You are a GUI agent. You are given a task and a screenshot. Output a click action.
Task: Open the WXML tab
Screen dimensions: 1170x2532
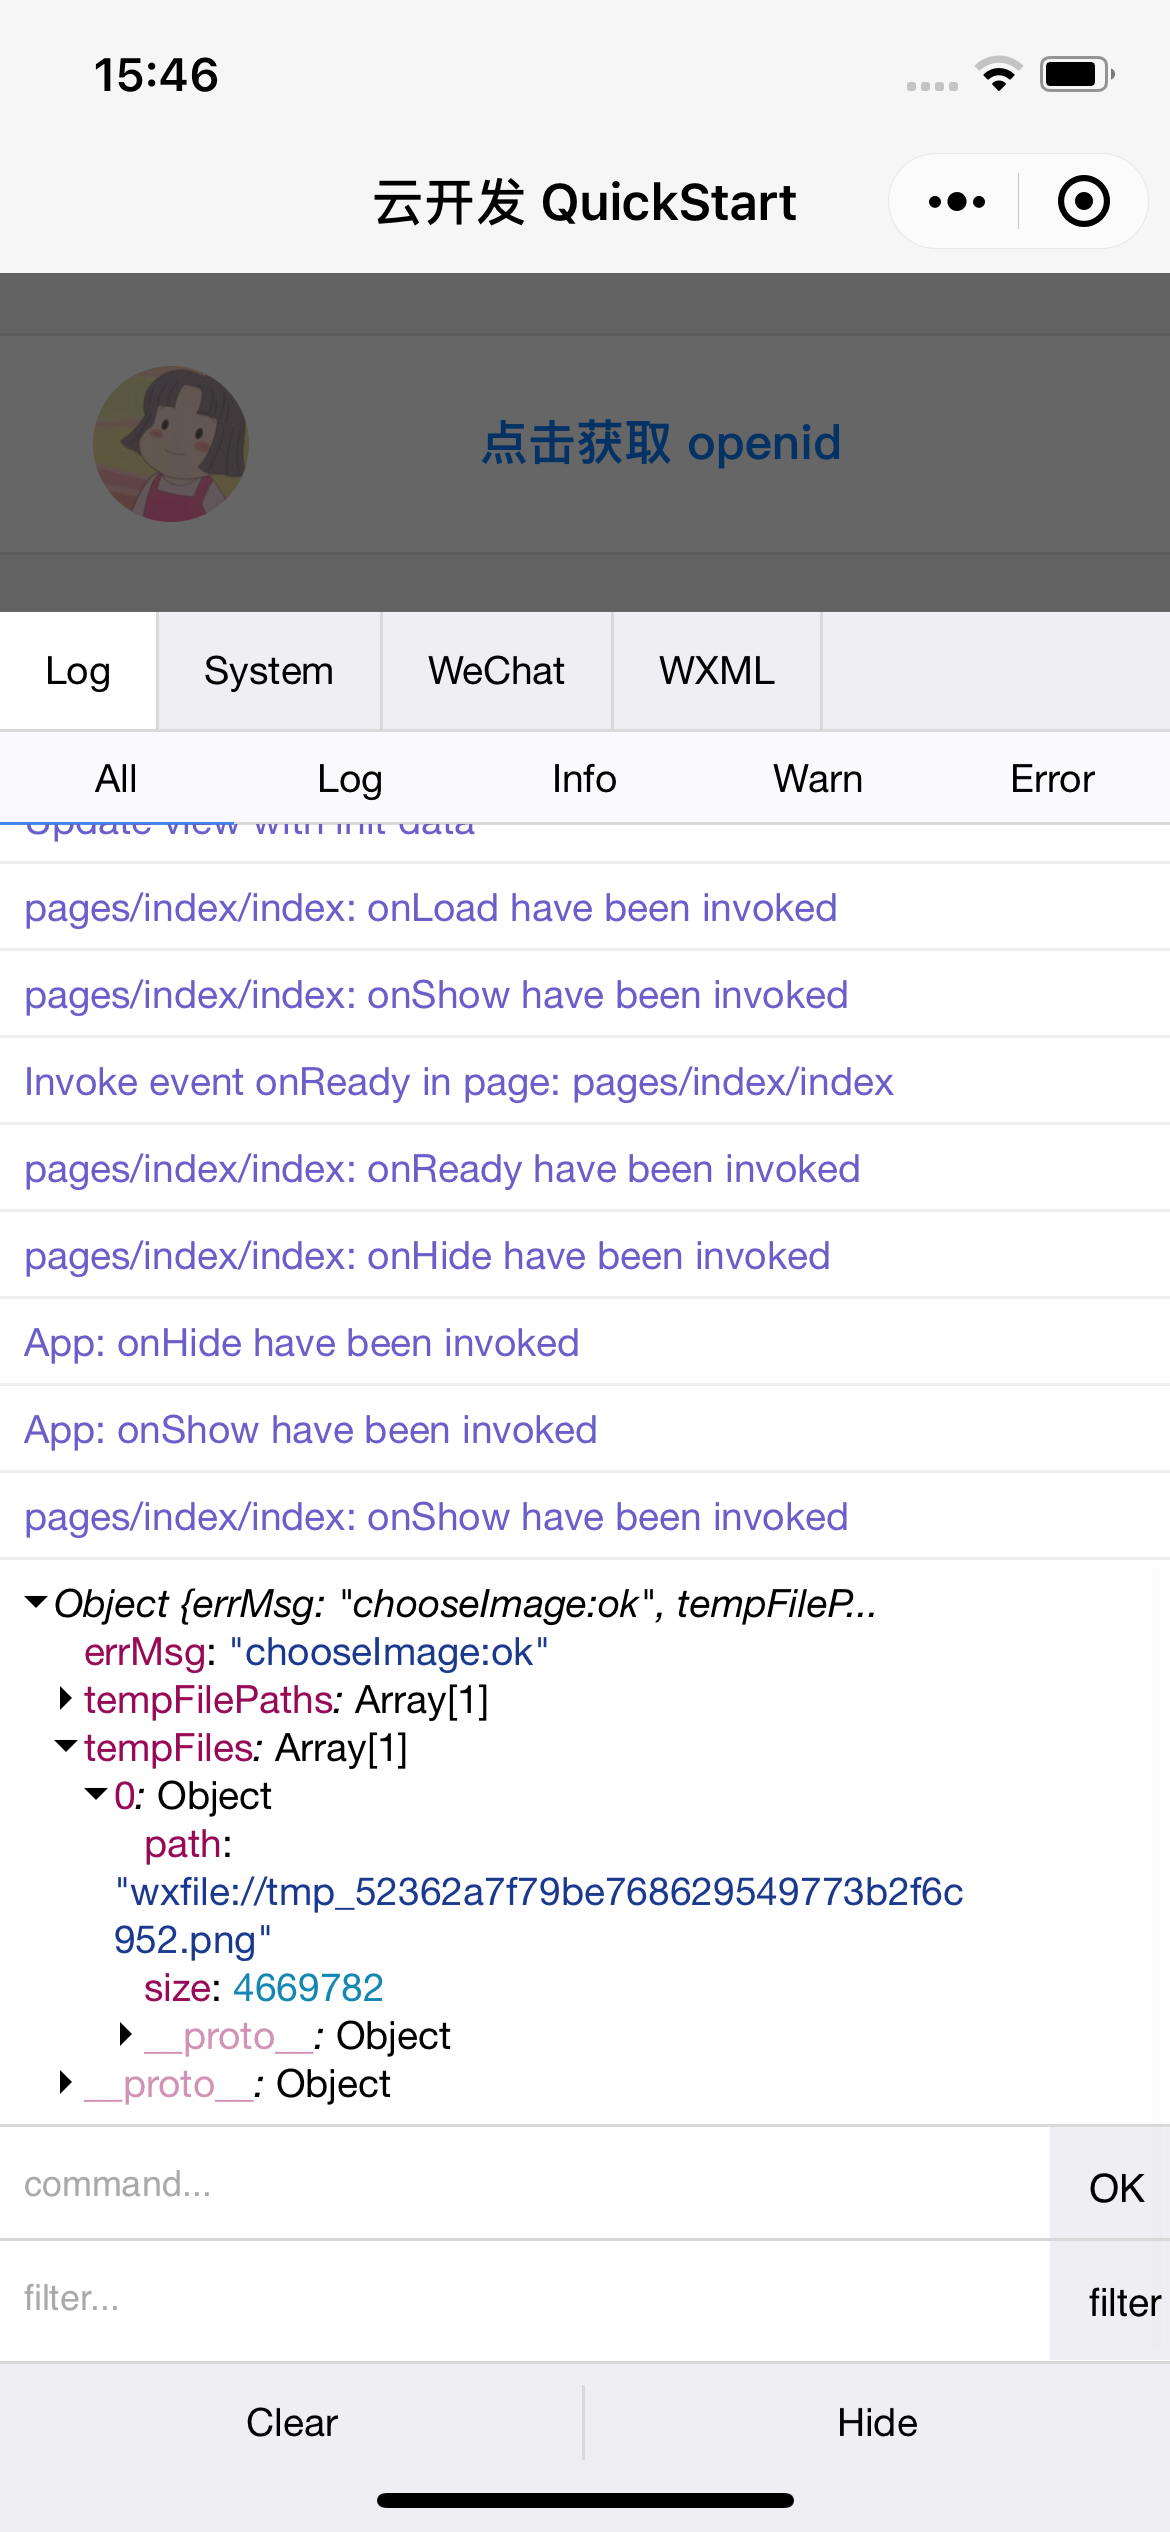pos(717,671)
